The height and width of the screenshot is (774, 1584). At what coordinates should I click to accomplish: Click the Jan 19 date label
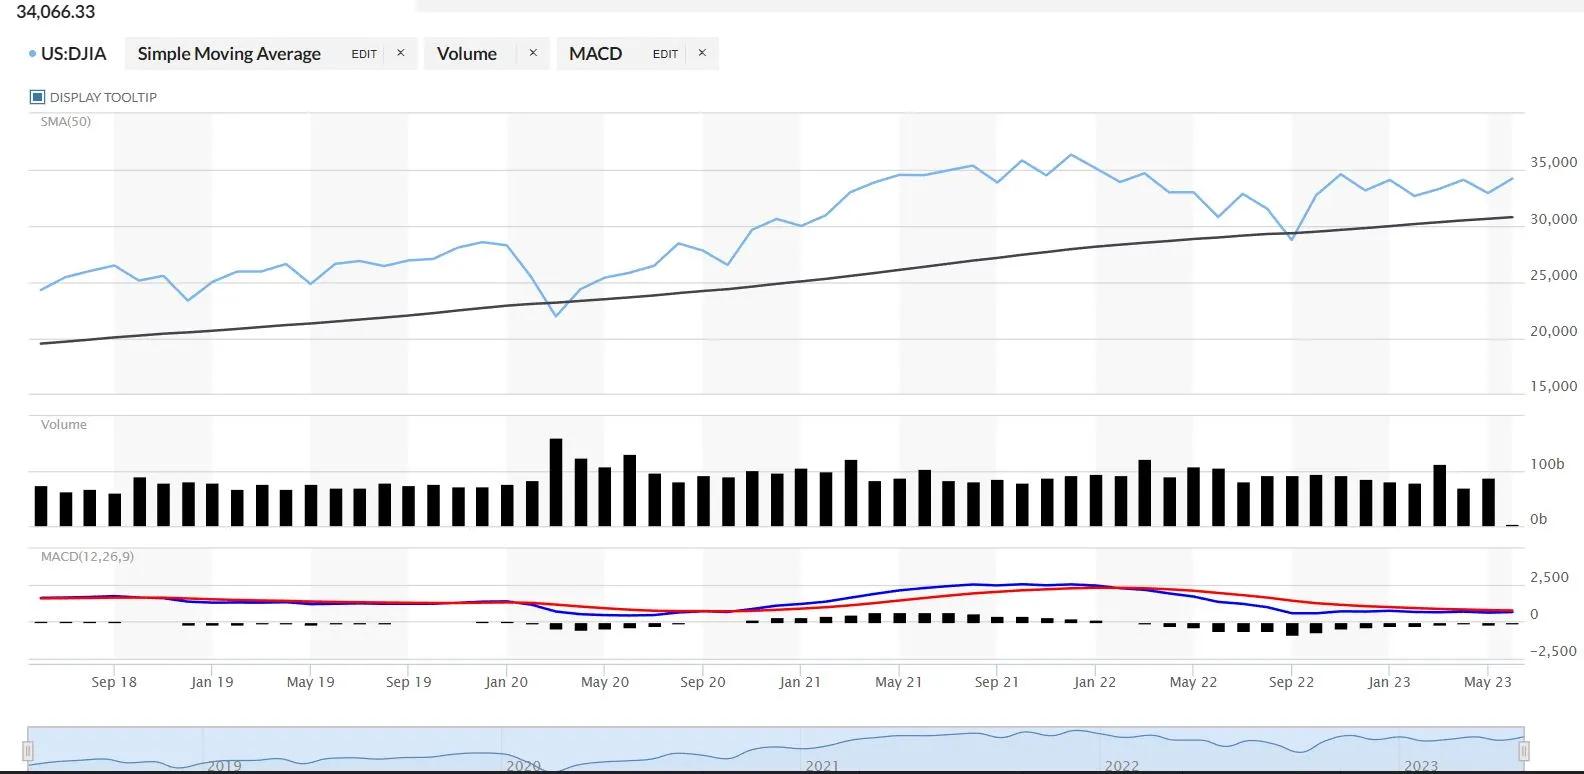[212, 682]
